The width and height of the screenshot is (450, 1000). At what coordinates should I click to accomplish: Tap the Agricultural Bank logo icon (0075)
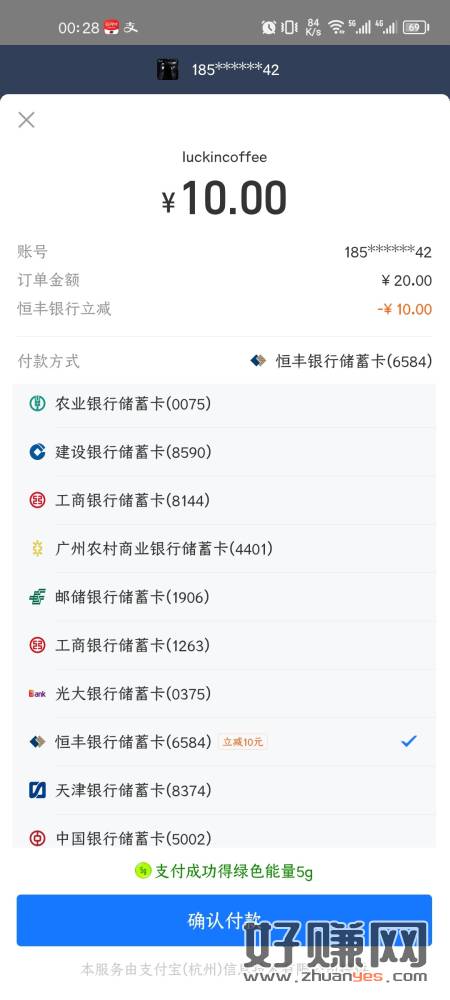[x=38, y=403]
